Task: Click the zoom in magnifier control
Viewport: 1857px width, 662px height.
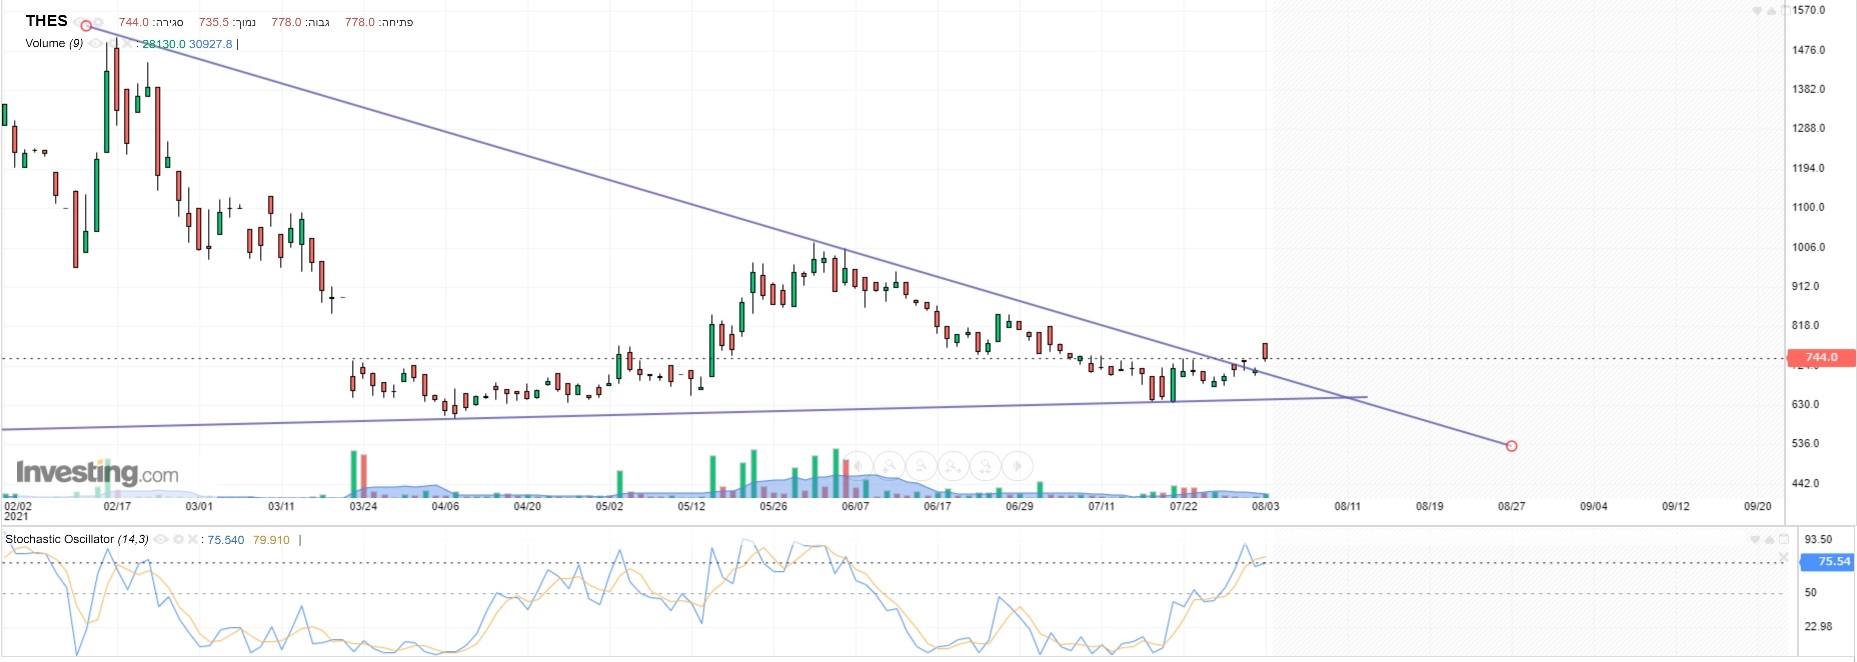Action: coord(890,466)
